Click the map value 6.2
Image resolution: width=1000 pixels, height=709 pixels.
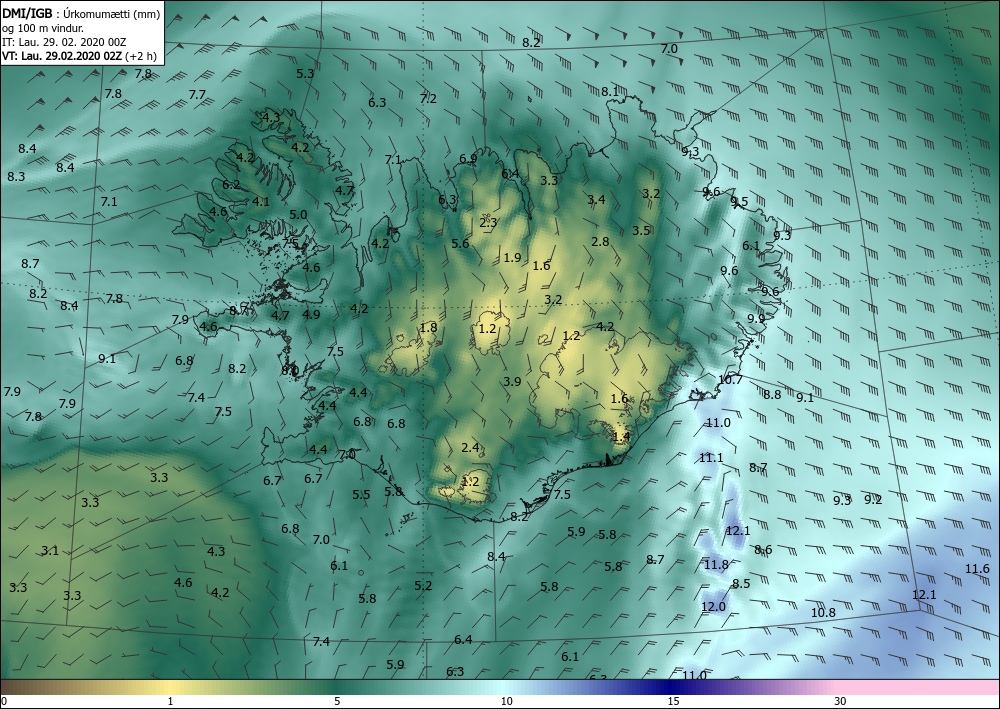[x=232, y=184]
